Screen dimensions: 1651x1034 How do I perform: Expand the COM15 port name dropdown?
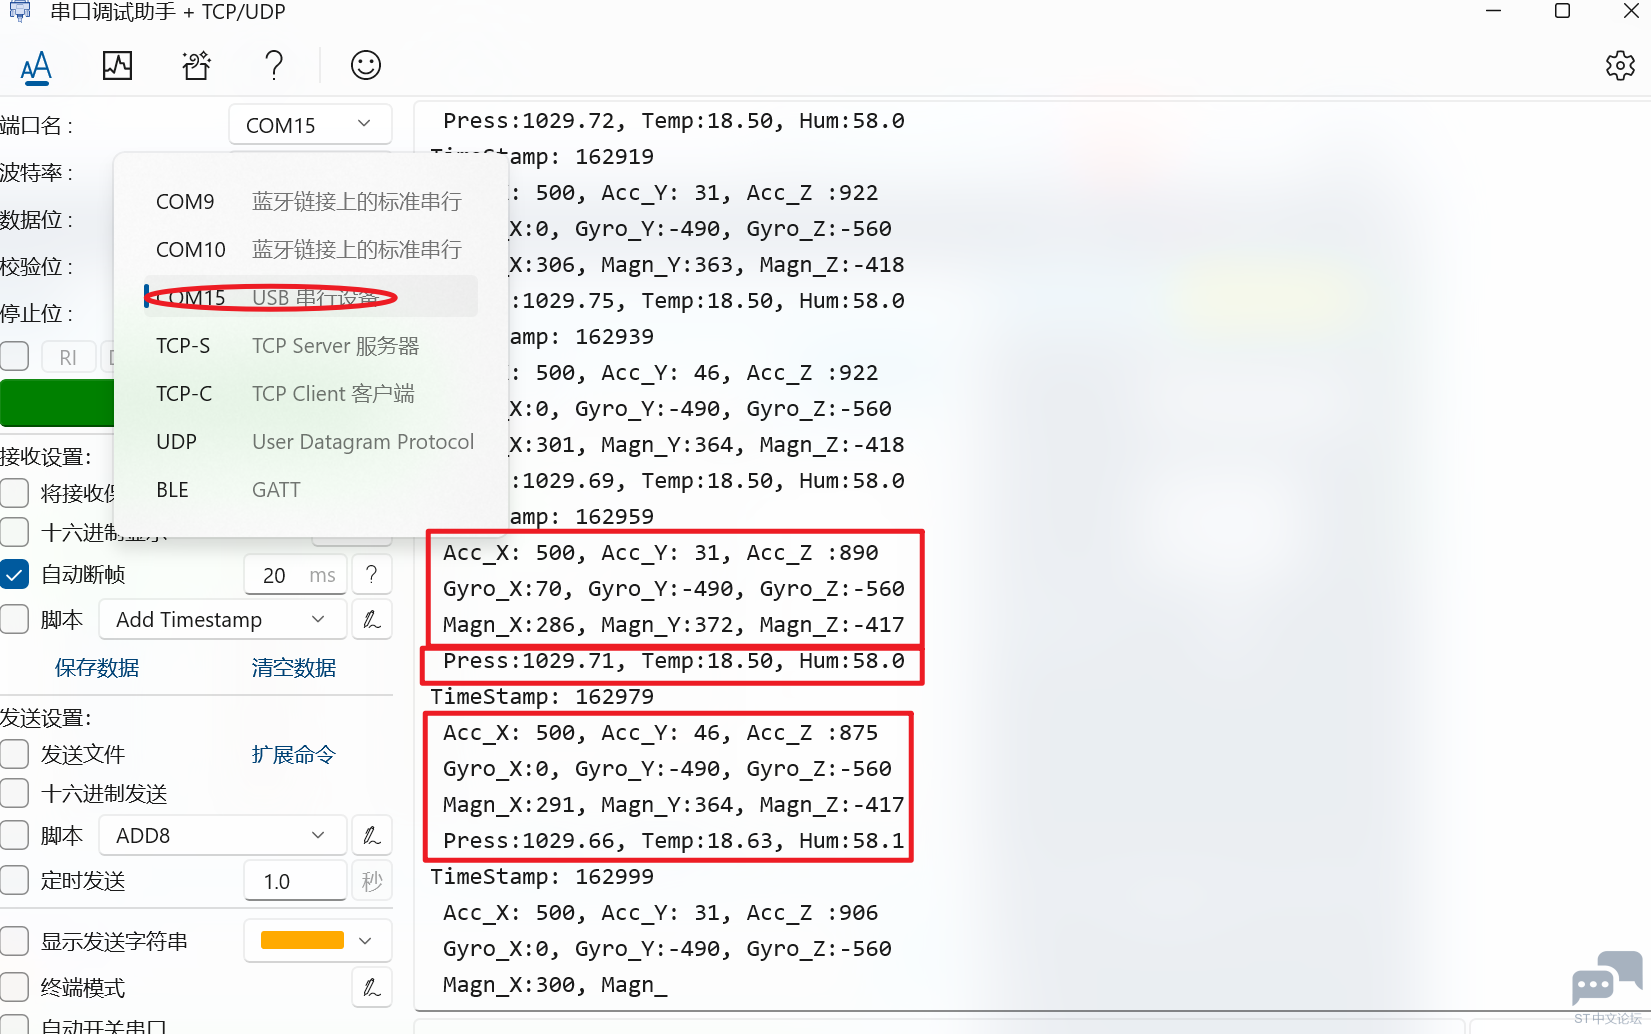310,125
